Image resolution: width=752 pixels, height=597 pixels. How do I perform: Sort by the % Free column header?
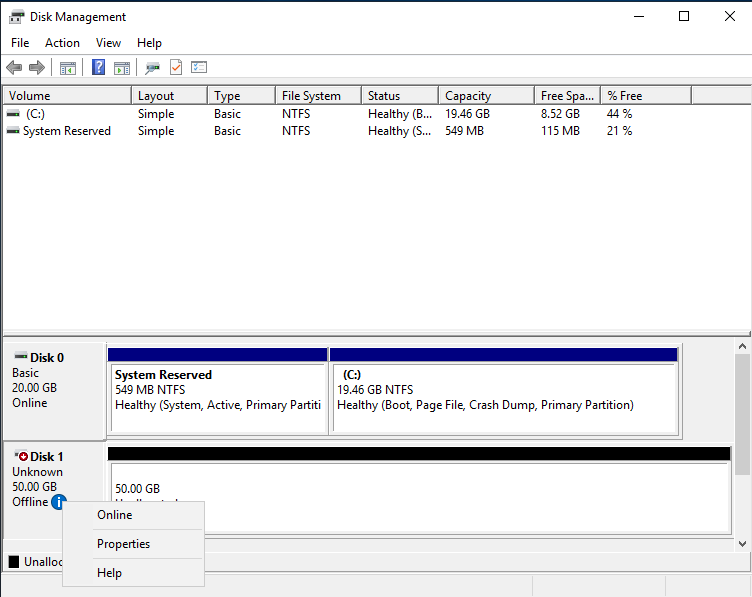pyautogui.click(x=646, y=95)
